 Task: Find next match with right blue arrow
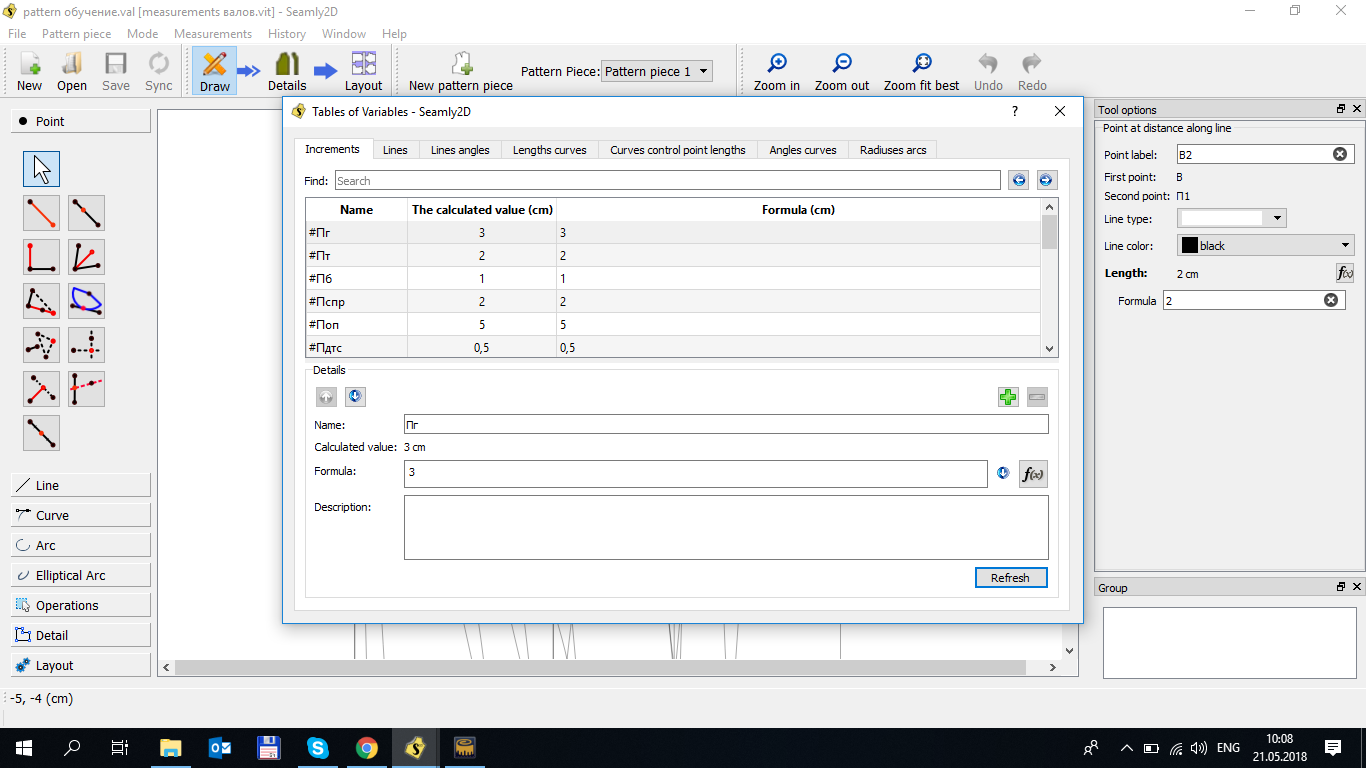[1046, 180]
